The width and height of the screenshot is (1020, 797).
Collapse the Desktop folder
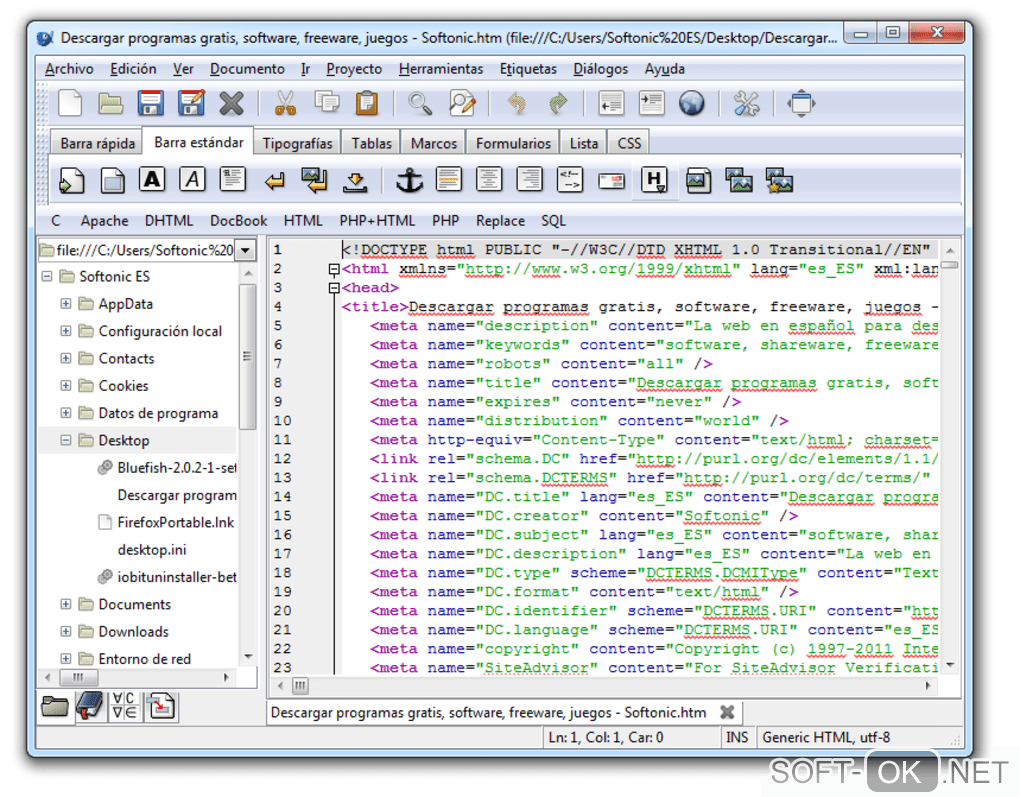pyautogui.click(x=66, y=440)
